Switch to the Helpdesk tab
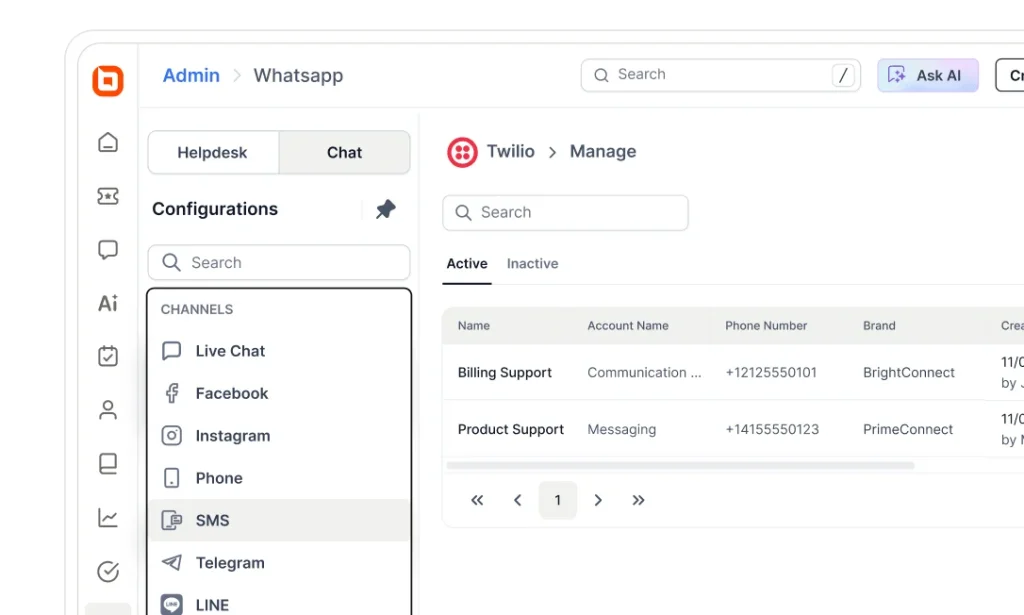 click(x=213, y=153)
